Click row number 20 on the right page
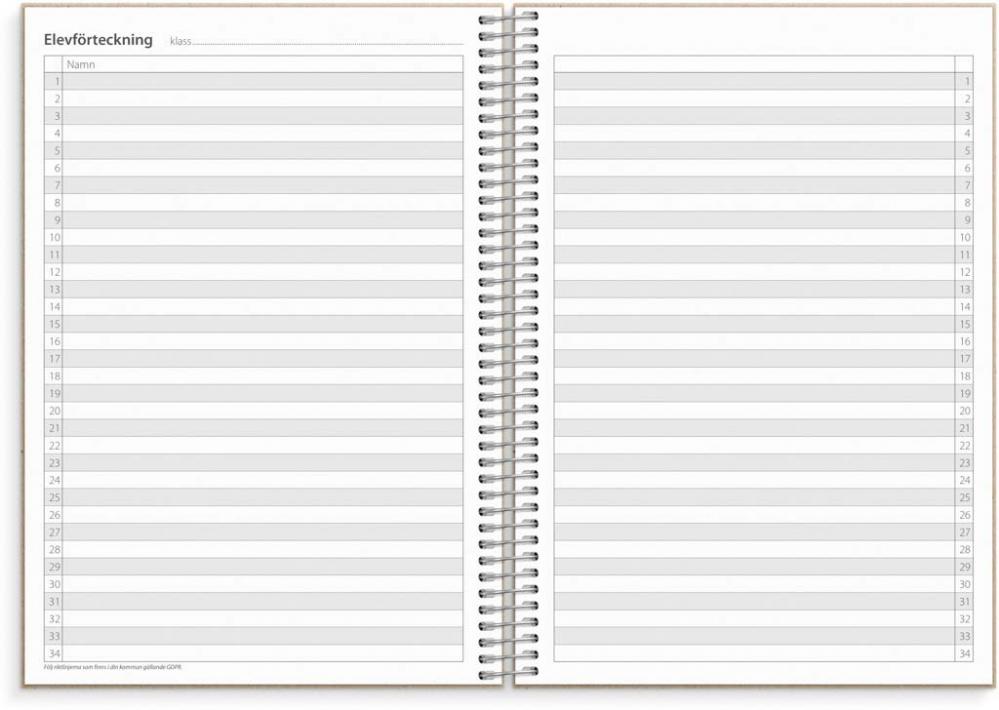The width and height of the screenshot is (999, 710). (x=965, y=411)
